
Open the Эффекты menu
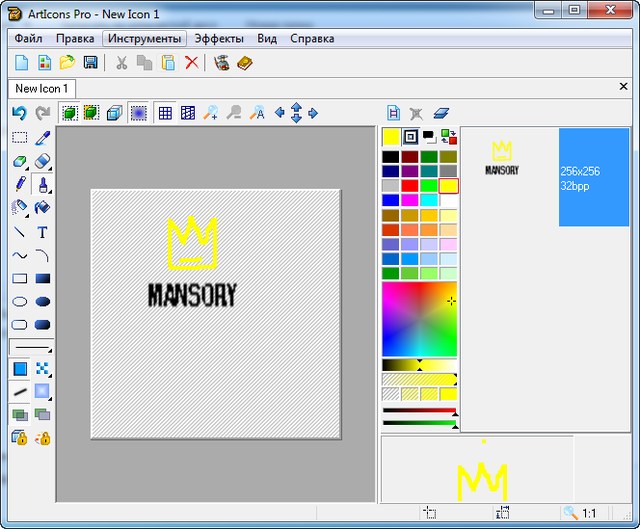(218, 39)
